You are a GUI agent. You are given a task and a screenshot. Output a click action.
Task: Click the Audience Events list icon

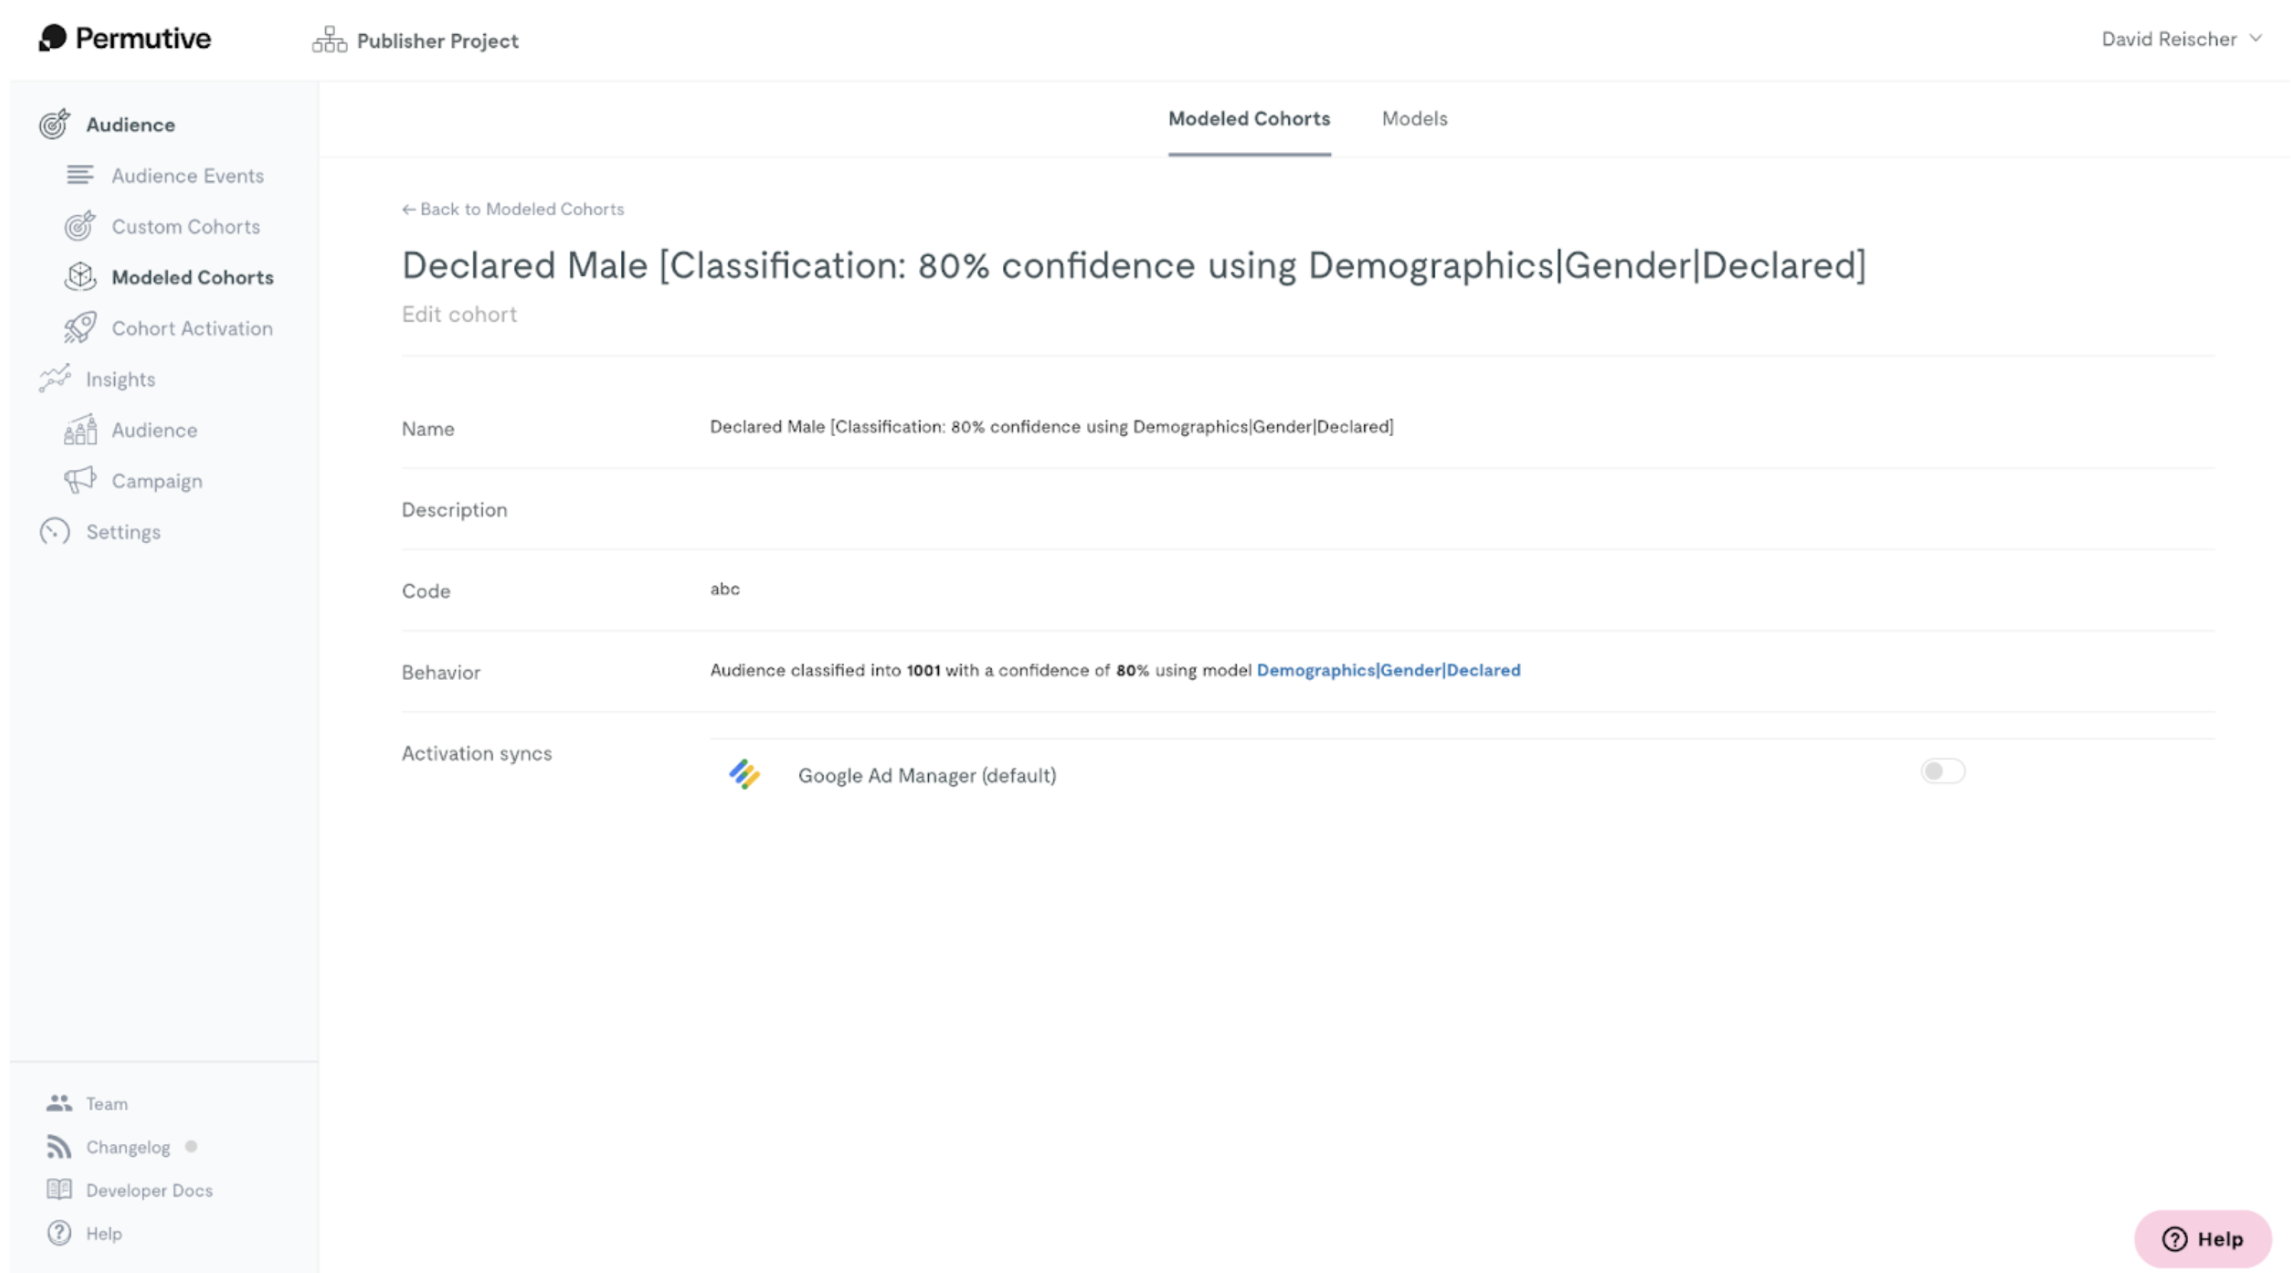point(80,175)
